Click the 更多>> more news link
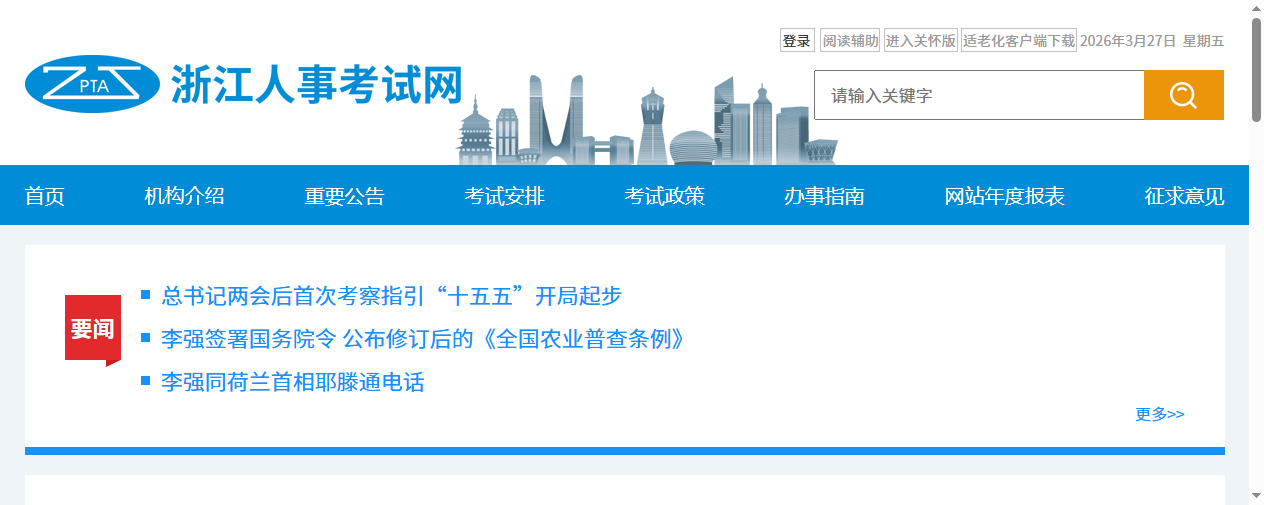1264x505 pixels. pos(1159,414)
